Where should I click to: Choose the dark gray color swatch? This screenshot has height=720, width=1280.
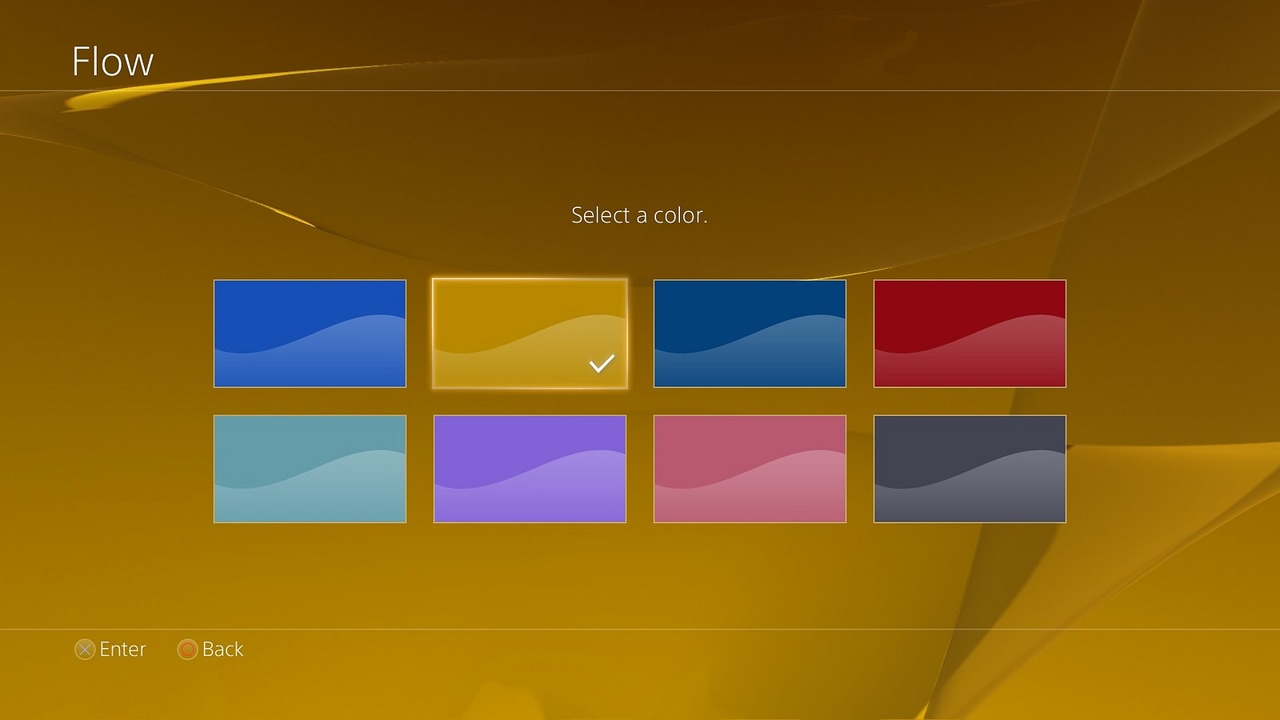[x=969, y=468]
